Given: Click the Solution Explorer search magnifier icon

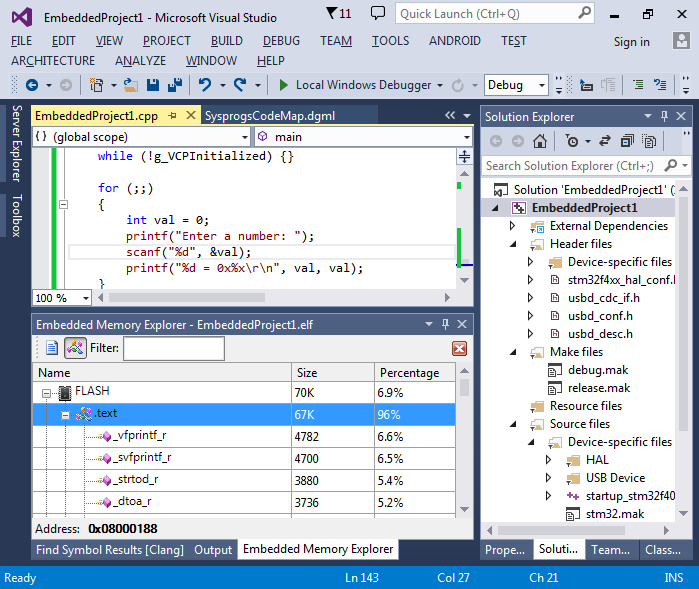Looking at the screenshot, I should [x=670, y=165].
